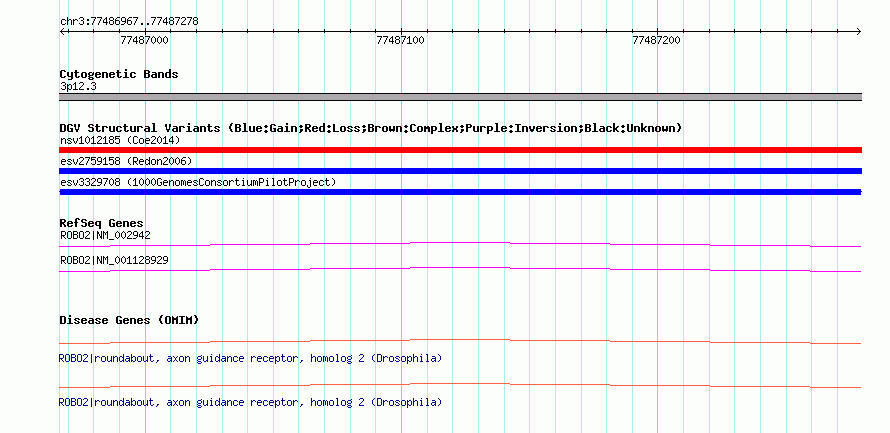Select the Cytogenetic Bands track heading
This screenshot has width=890, height=433.
(119, 74)
